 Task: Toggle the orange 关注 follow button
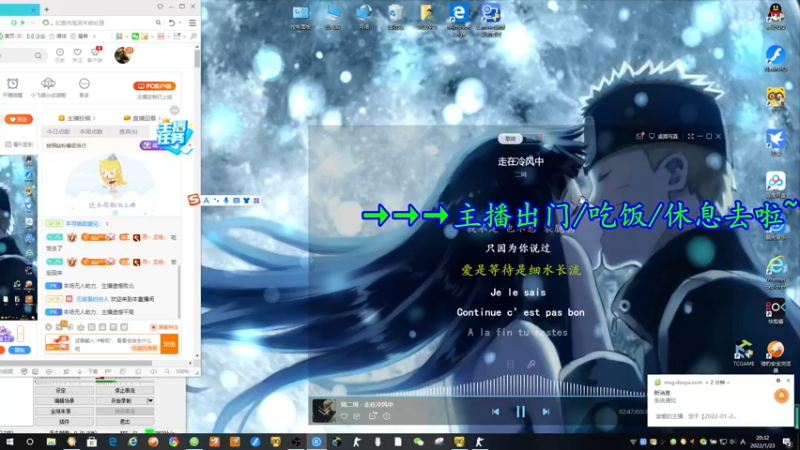[19, 119]
